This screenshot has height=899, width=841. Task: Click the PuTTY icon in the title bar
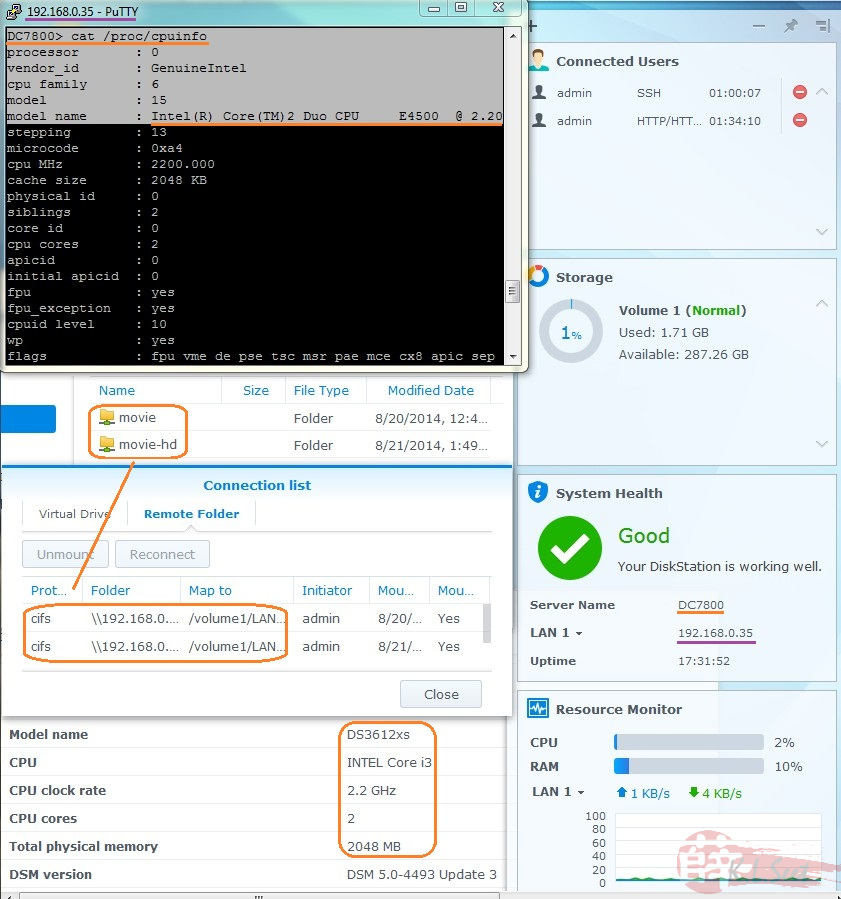tap(13, 11)
